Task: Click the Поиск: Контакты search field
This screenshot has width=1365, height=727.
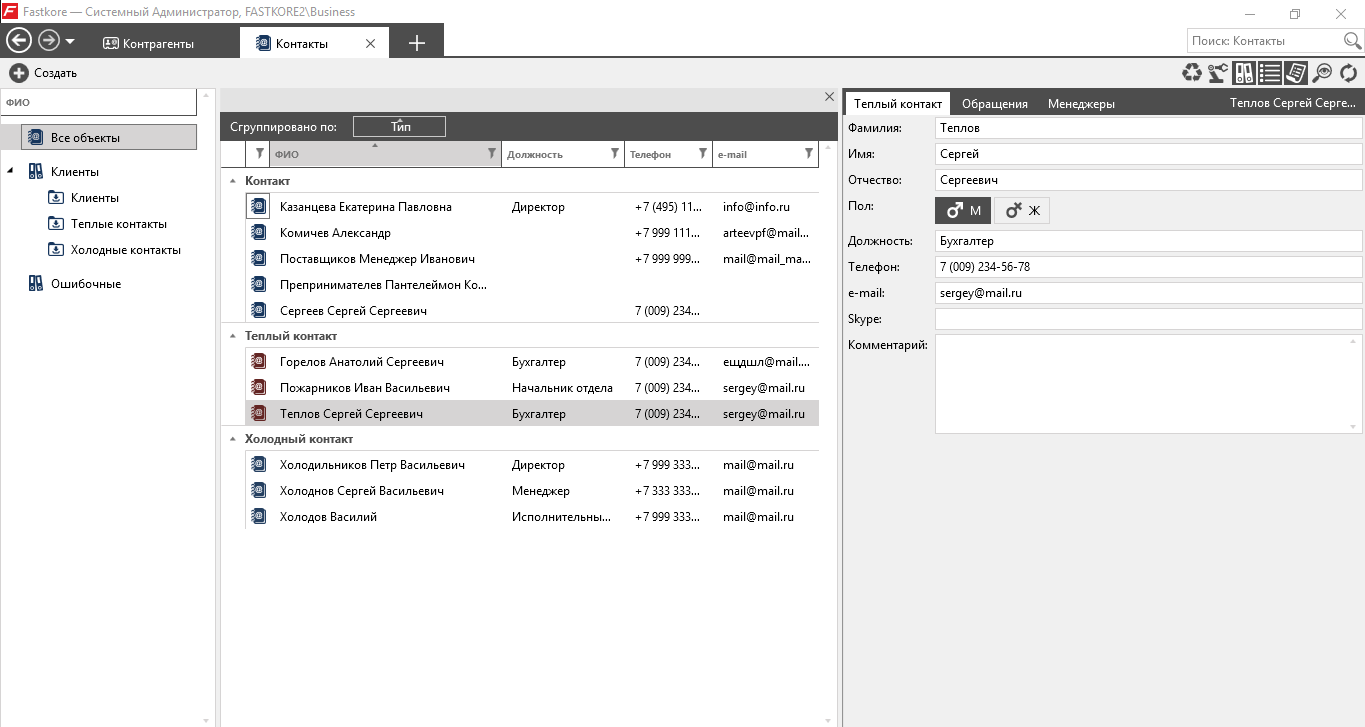Action: tap(1265, 41)
